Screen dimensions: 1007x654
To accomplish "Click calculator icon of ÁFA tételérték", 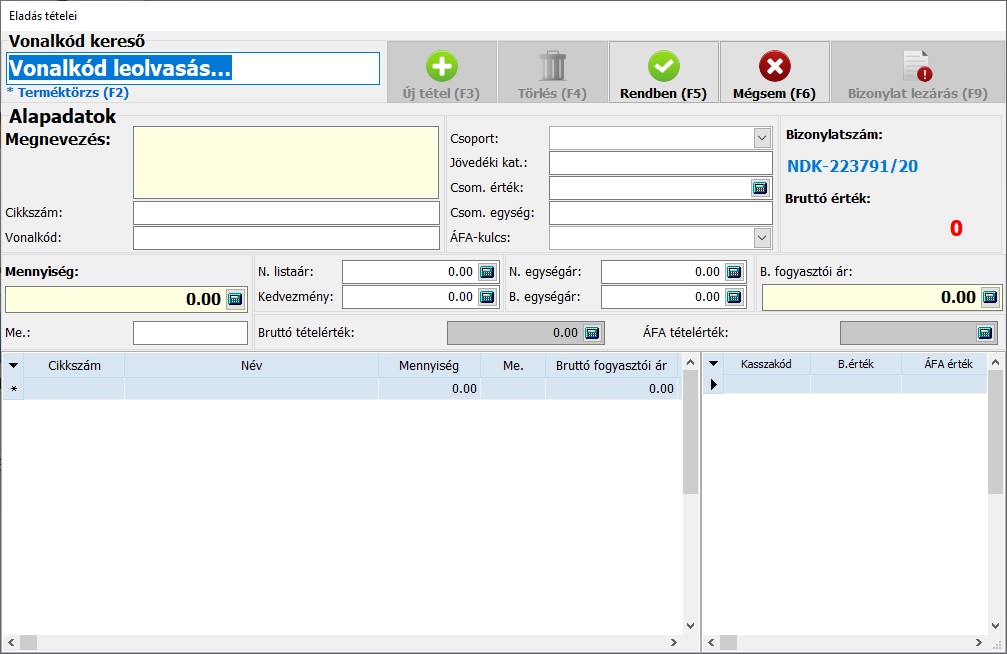I will pos(985,333).
